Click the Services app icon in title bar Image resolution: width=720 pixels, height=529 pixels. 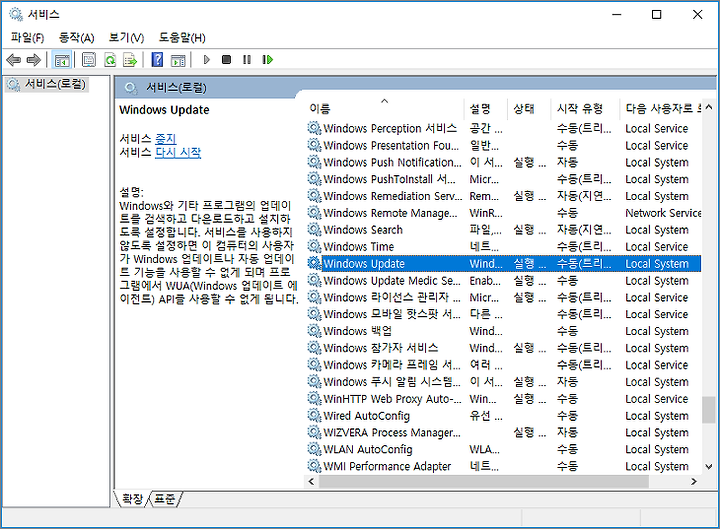(x=16, y=14)
